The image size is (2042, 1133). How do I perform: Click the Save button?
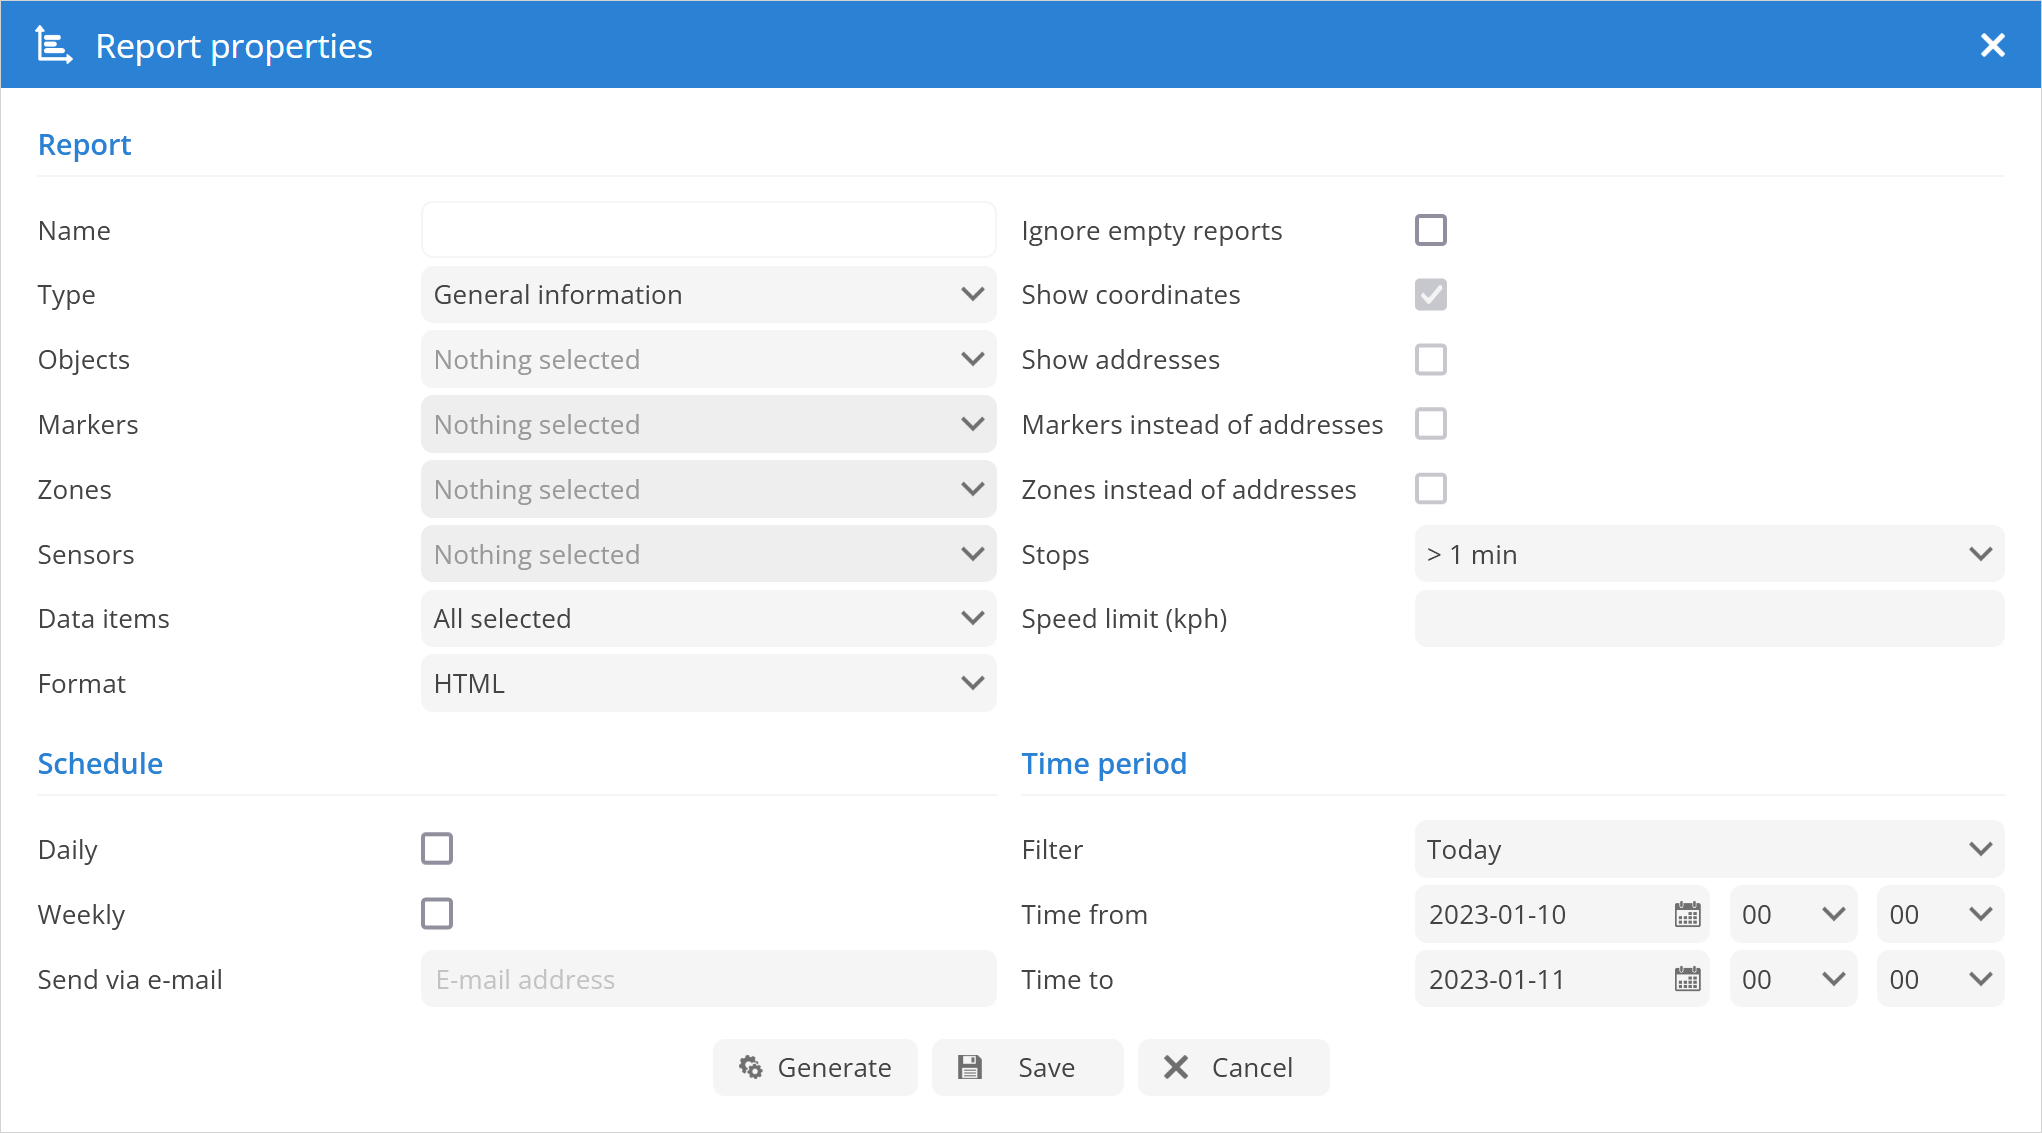pos(1027,1067)
